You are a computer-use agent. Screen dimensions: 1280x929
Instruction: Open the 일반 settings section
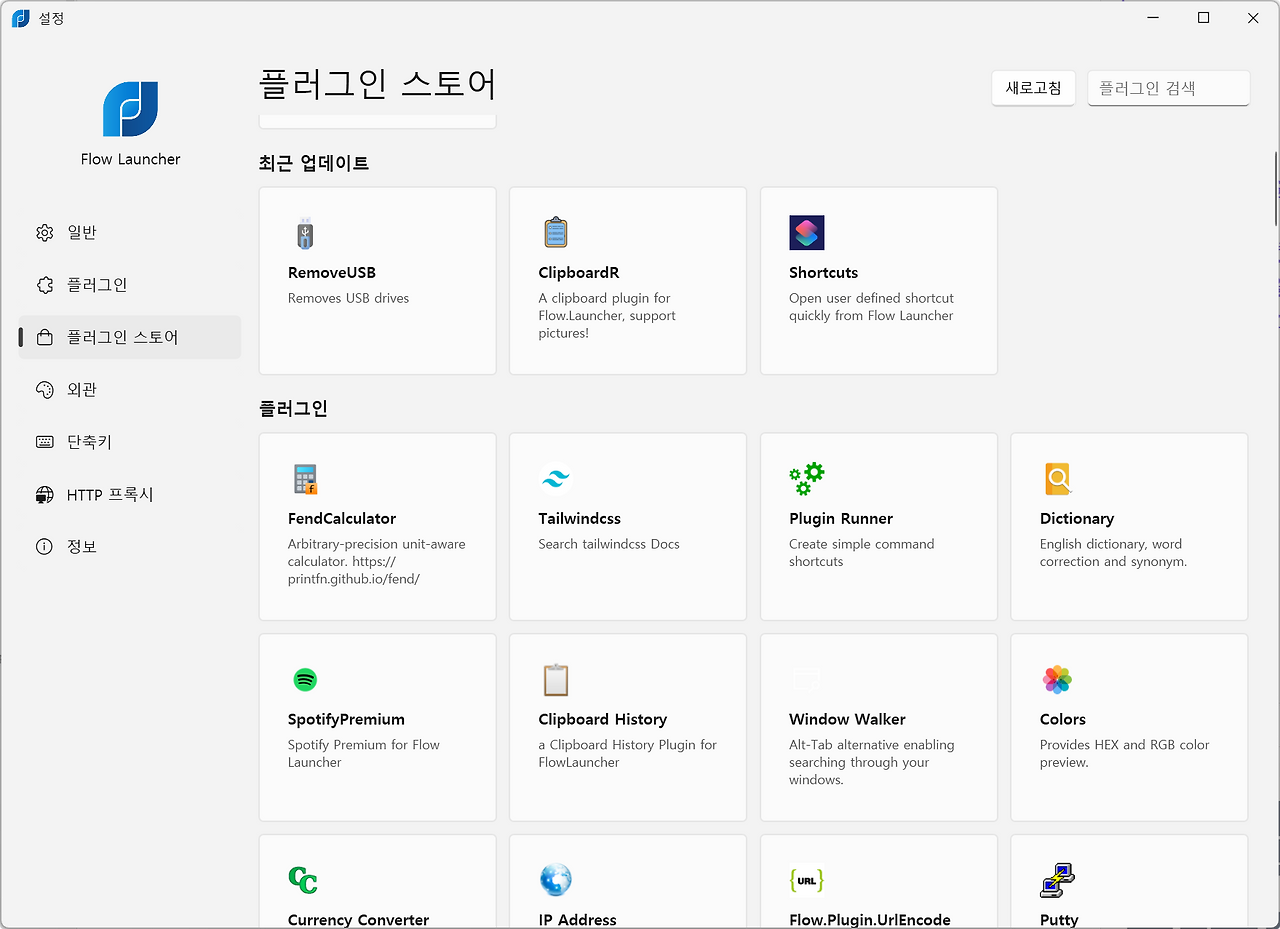(x=130, y=233)
